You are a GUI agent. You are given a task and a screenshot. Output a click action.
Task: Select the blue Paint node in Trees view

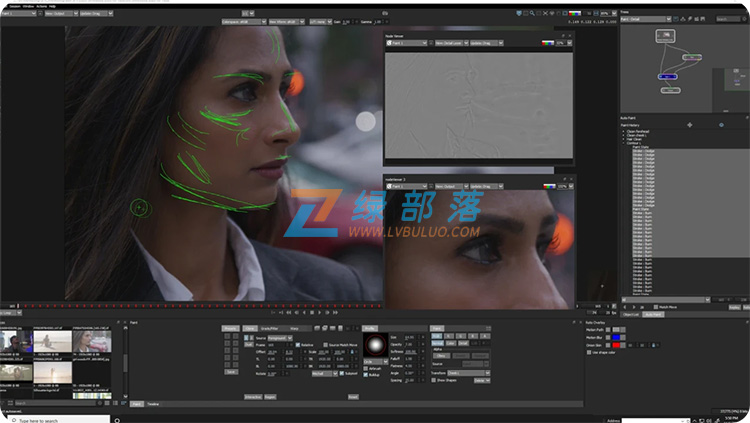click(x=667, y=77)
